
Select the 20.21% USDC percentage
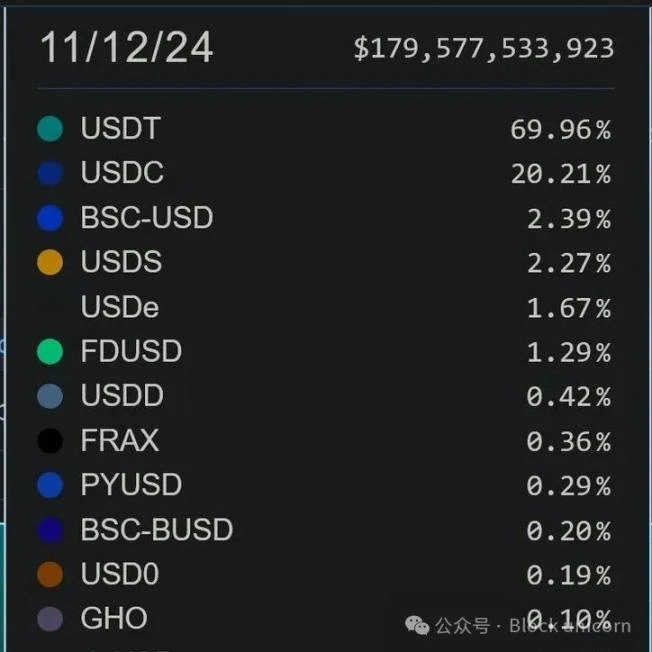(x=559, y=174)
